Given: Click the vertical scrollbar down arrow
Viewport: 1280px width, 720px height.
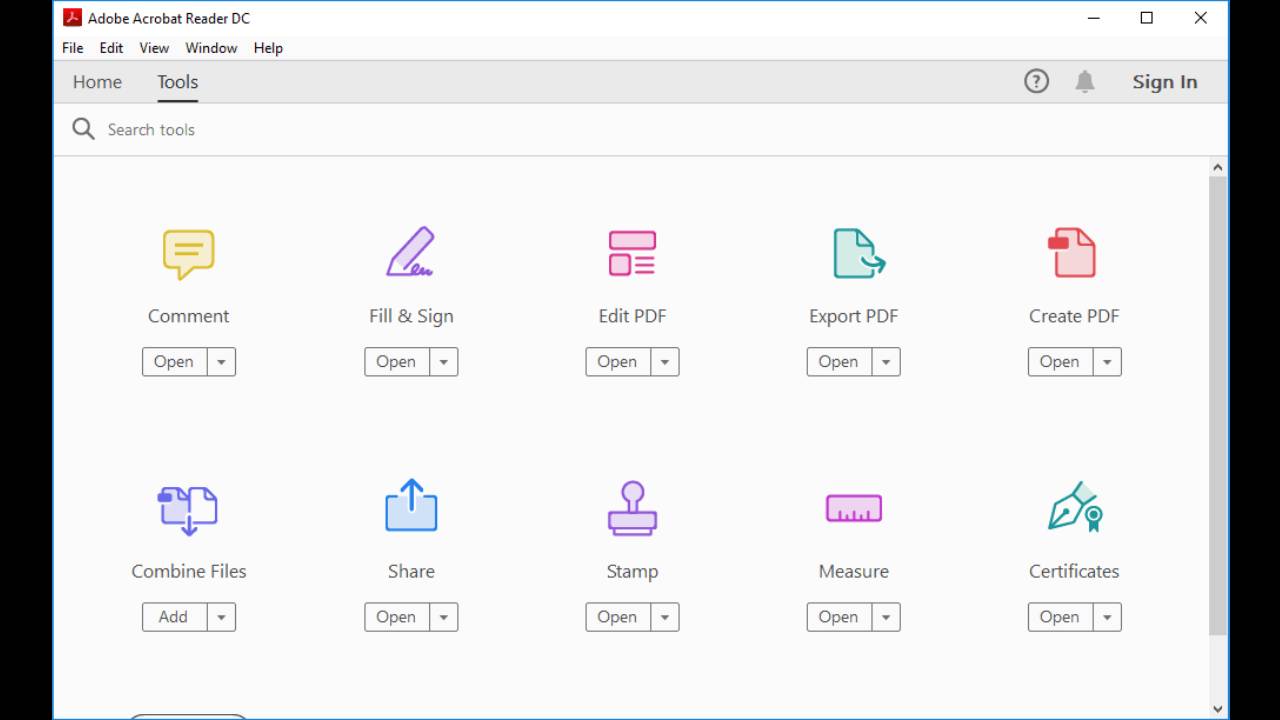Looking at the screenshot, I should coord(1217,709).
